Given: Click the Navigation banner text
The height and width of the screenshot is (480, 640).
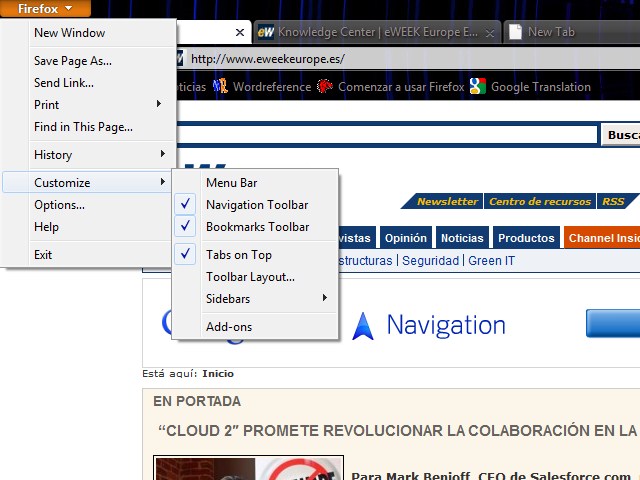Looking at the screenshot, I should [x=446, y=325].
